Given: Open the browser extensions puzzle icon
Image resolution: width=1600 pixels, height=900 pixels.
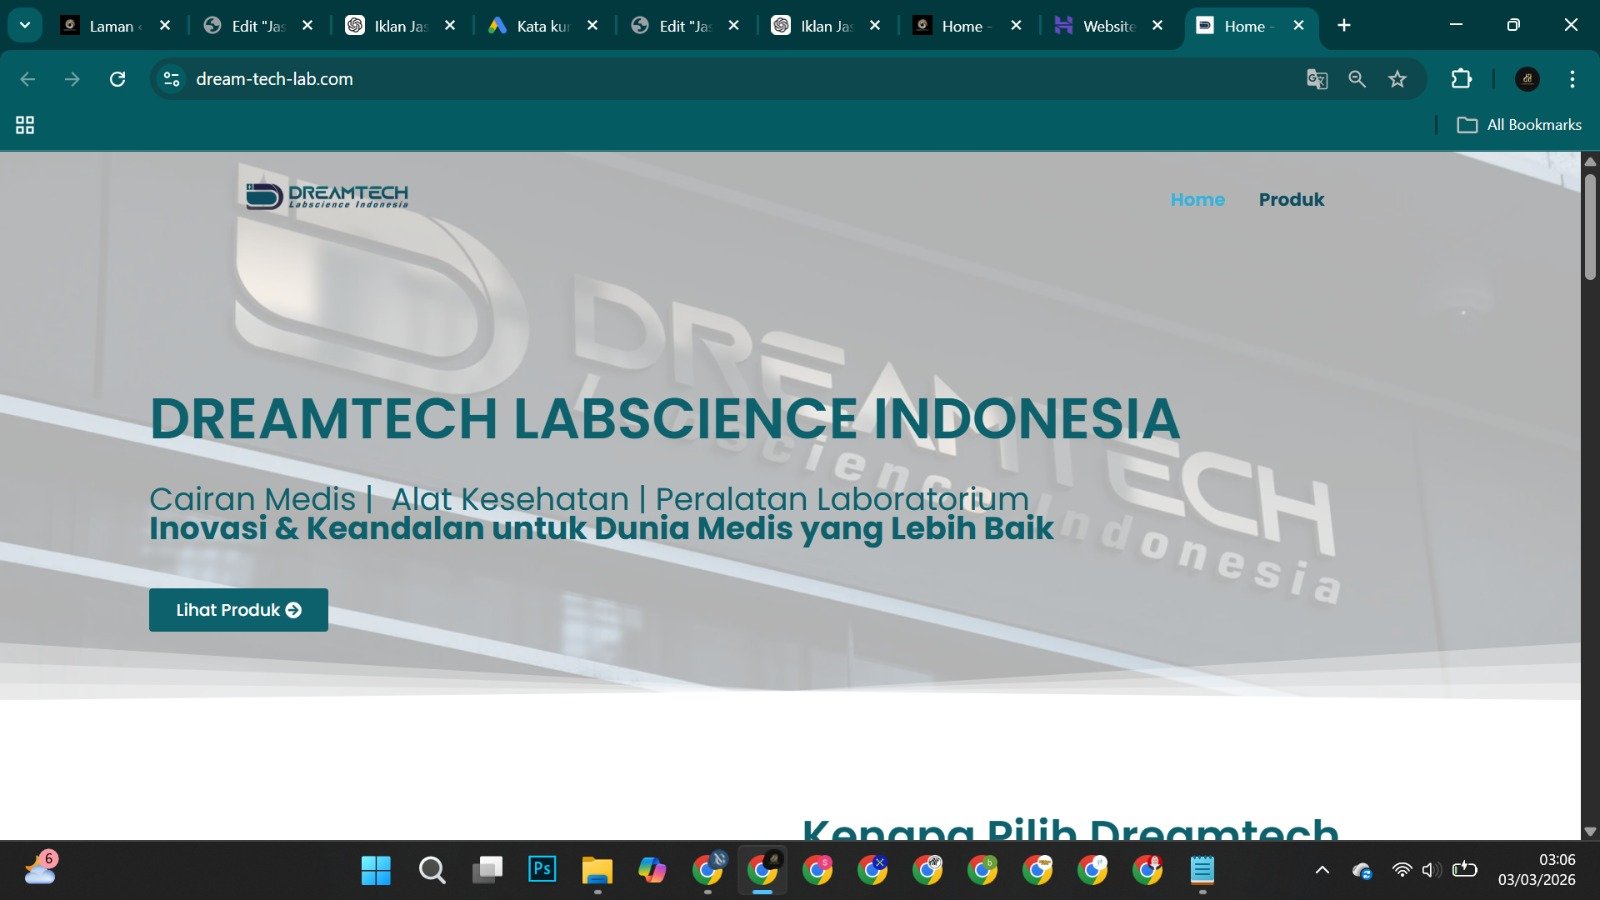Looking at the screenshot, I should coord(1461,79).
